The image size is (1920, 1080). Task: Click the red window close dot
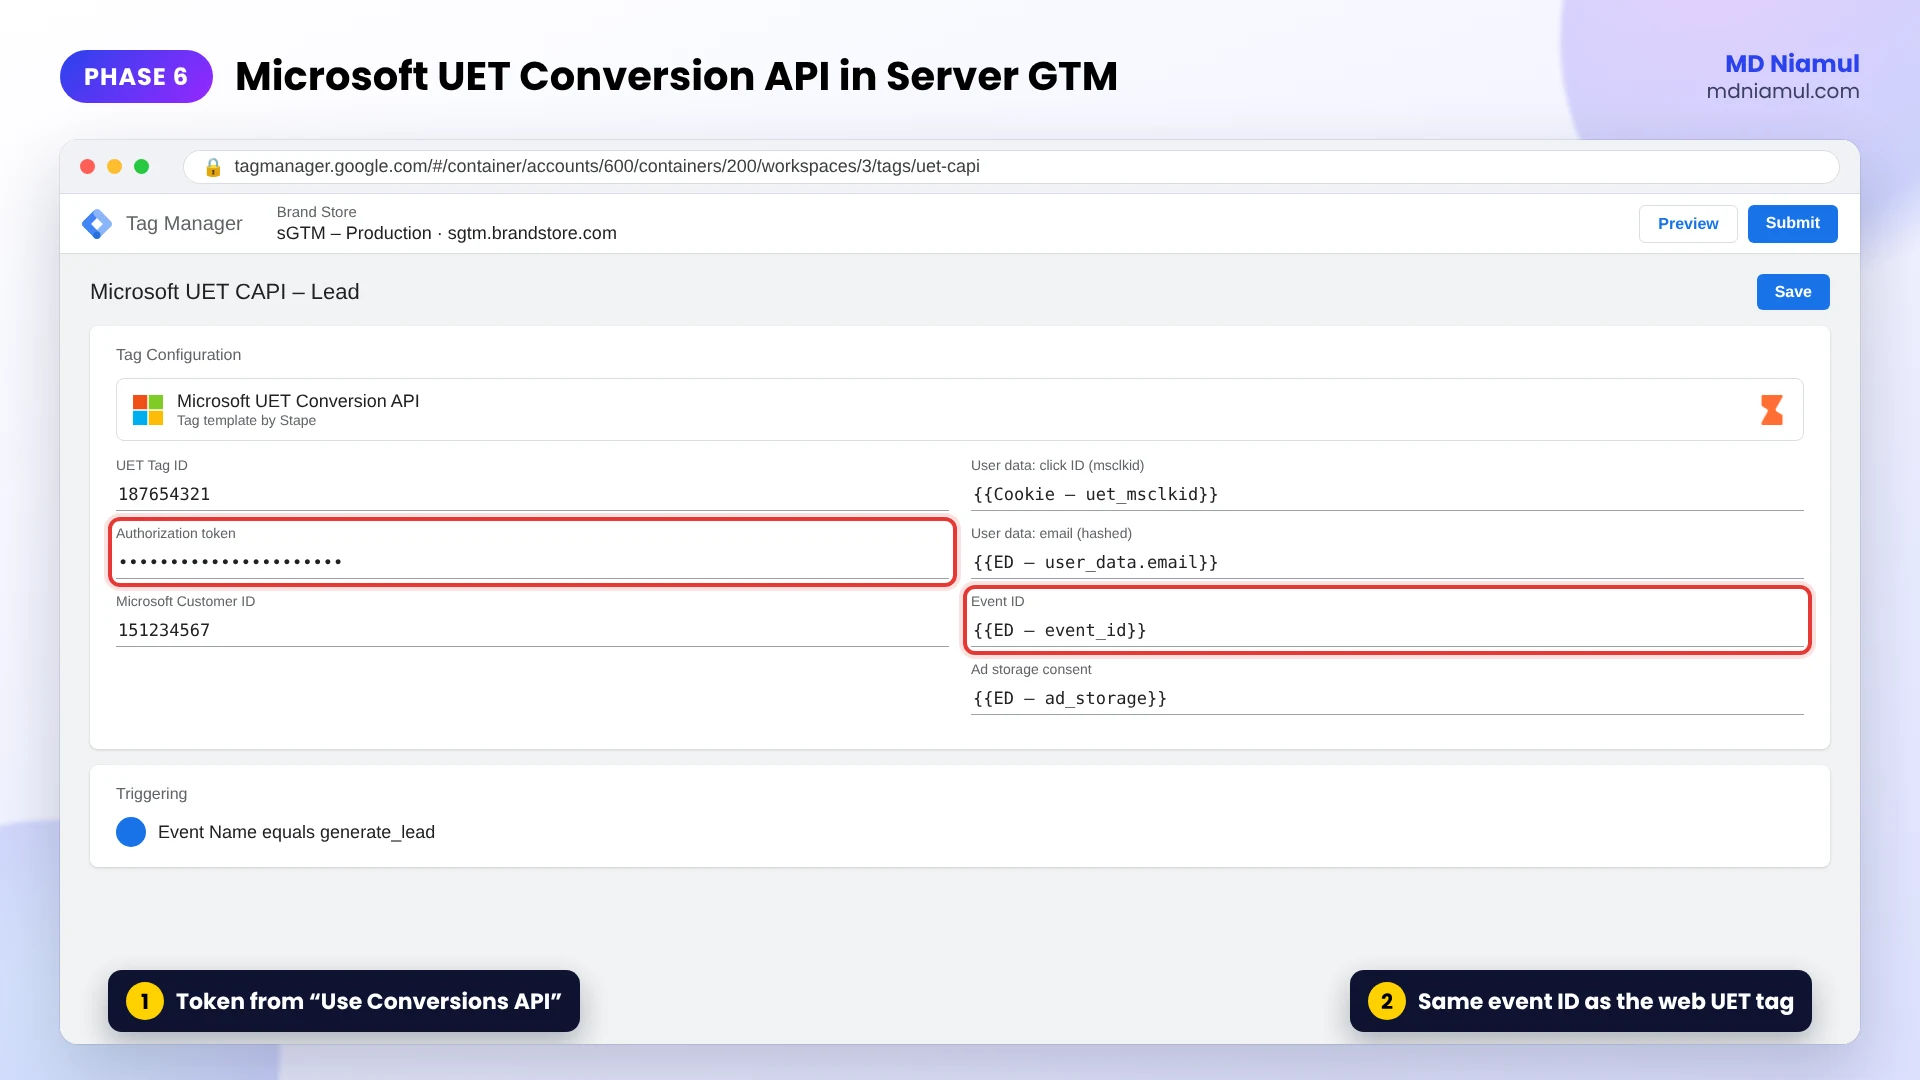pos(88,167)
